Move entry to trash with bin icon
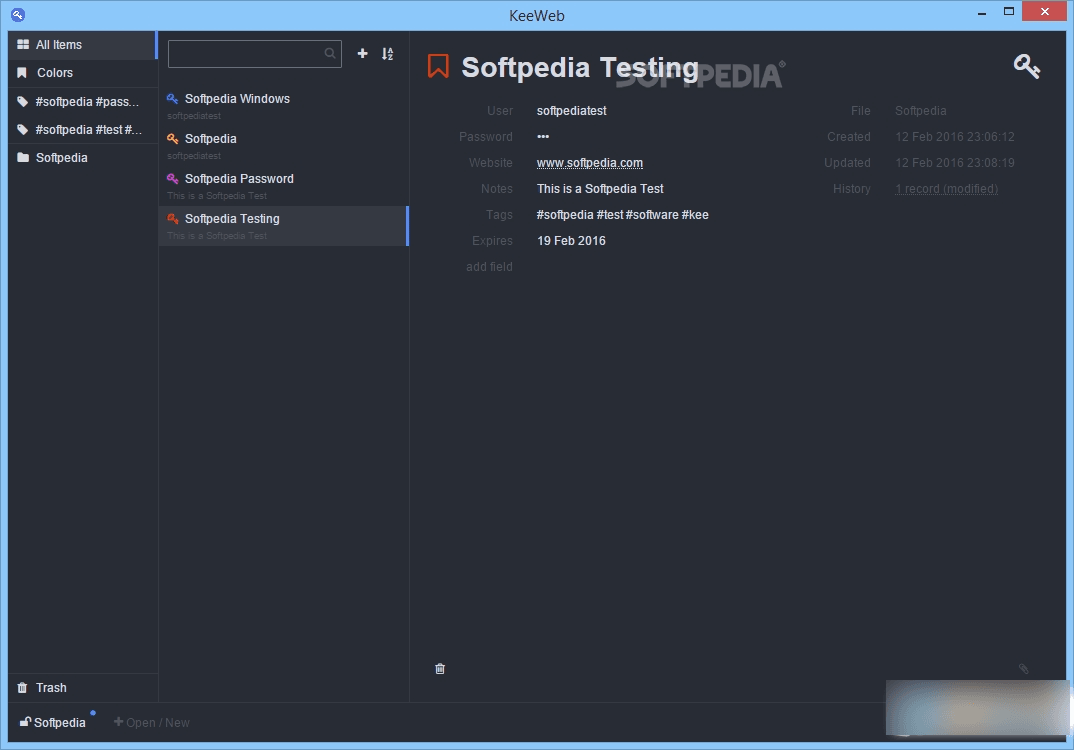The width and height of the screenshot is (1074, 750). (x=440, y=668)
